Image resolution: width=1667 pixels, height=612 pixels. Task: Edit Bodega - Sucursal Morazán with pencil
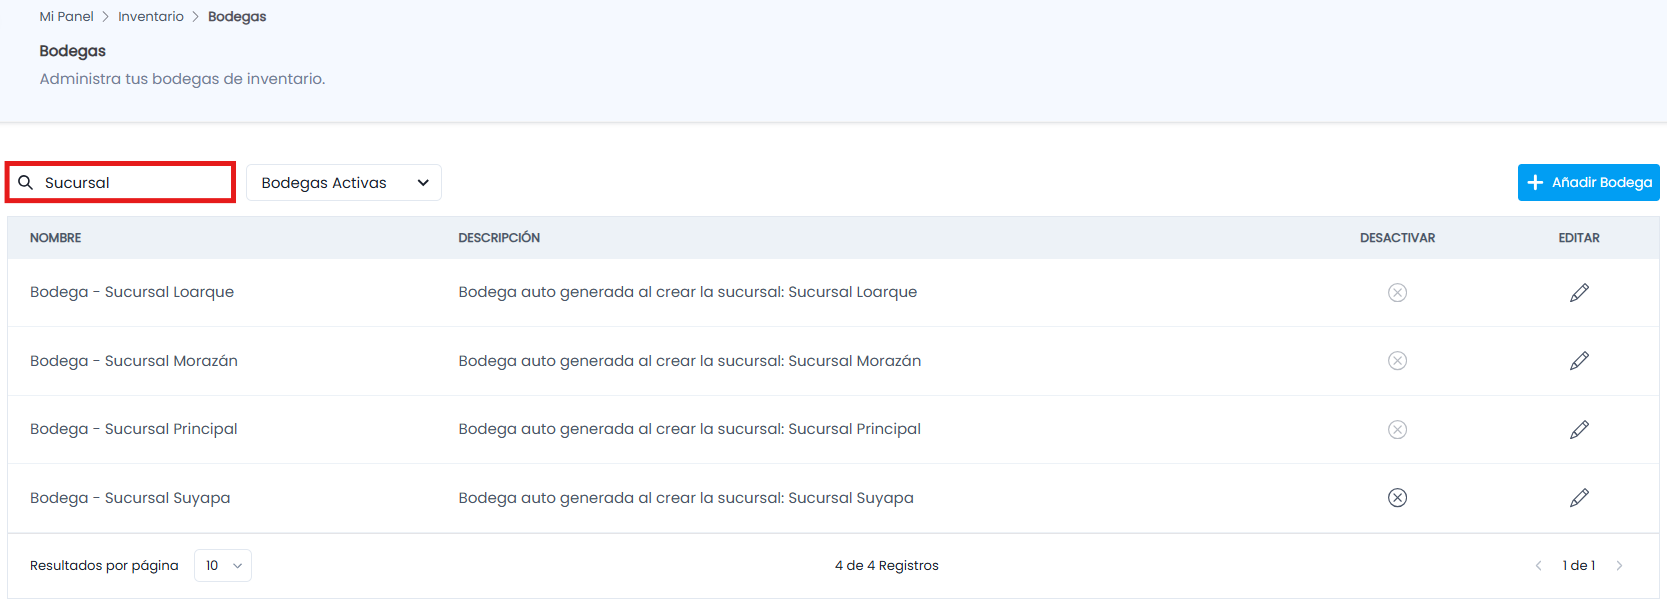click(1579, 361)
